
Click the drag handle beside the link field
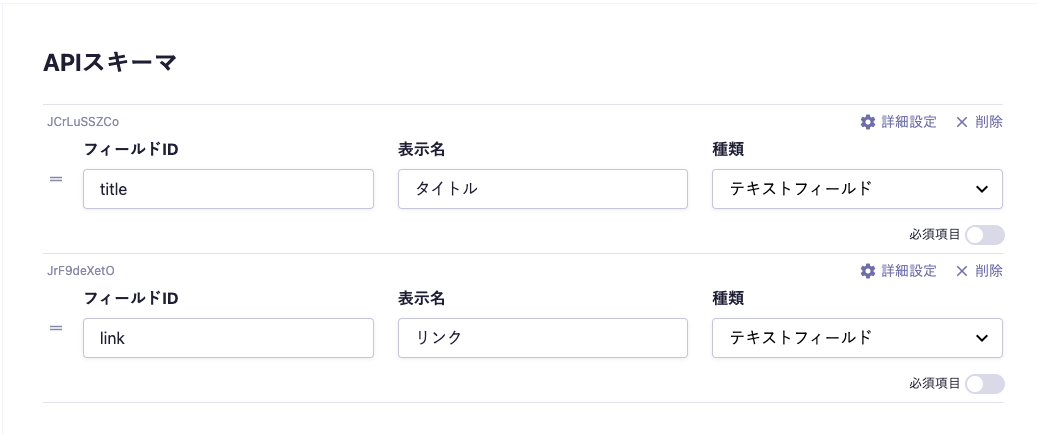click(57, 328)
